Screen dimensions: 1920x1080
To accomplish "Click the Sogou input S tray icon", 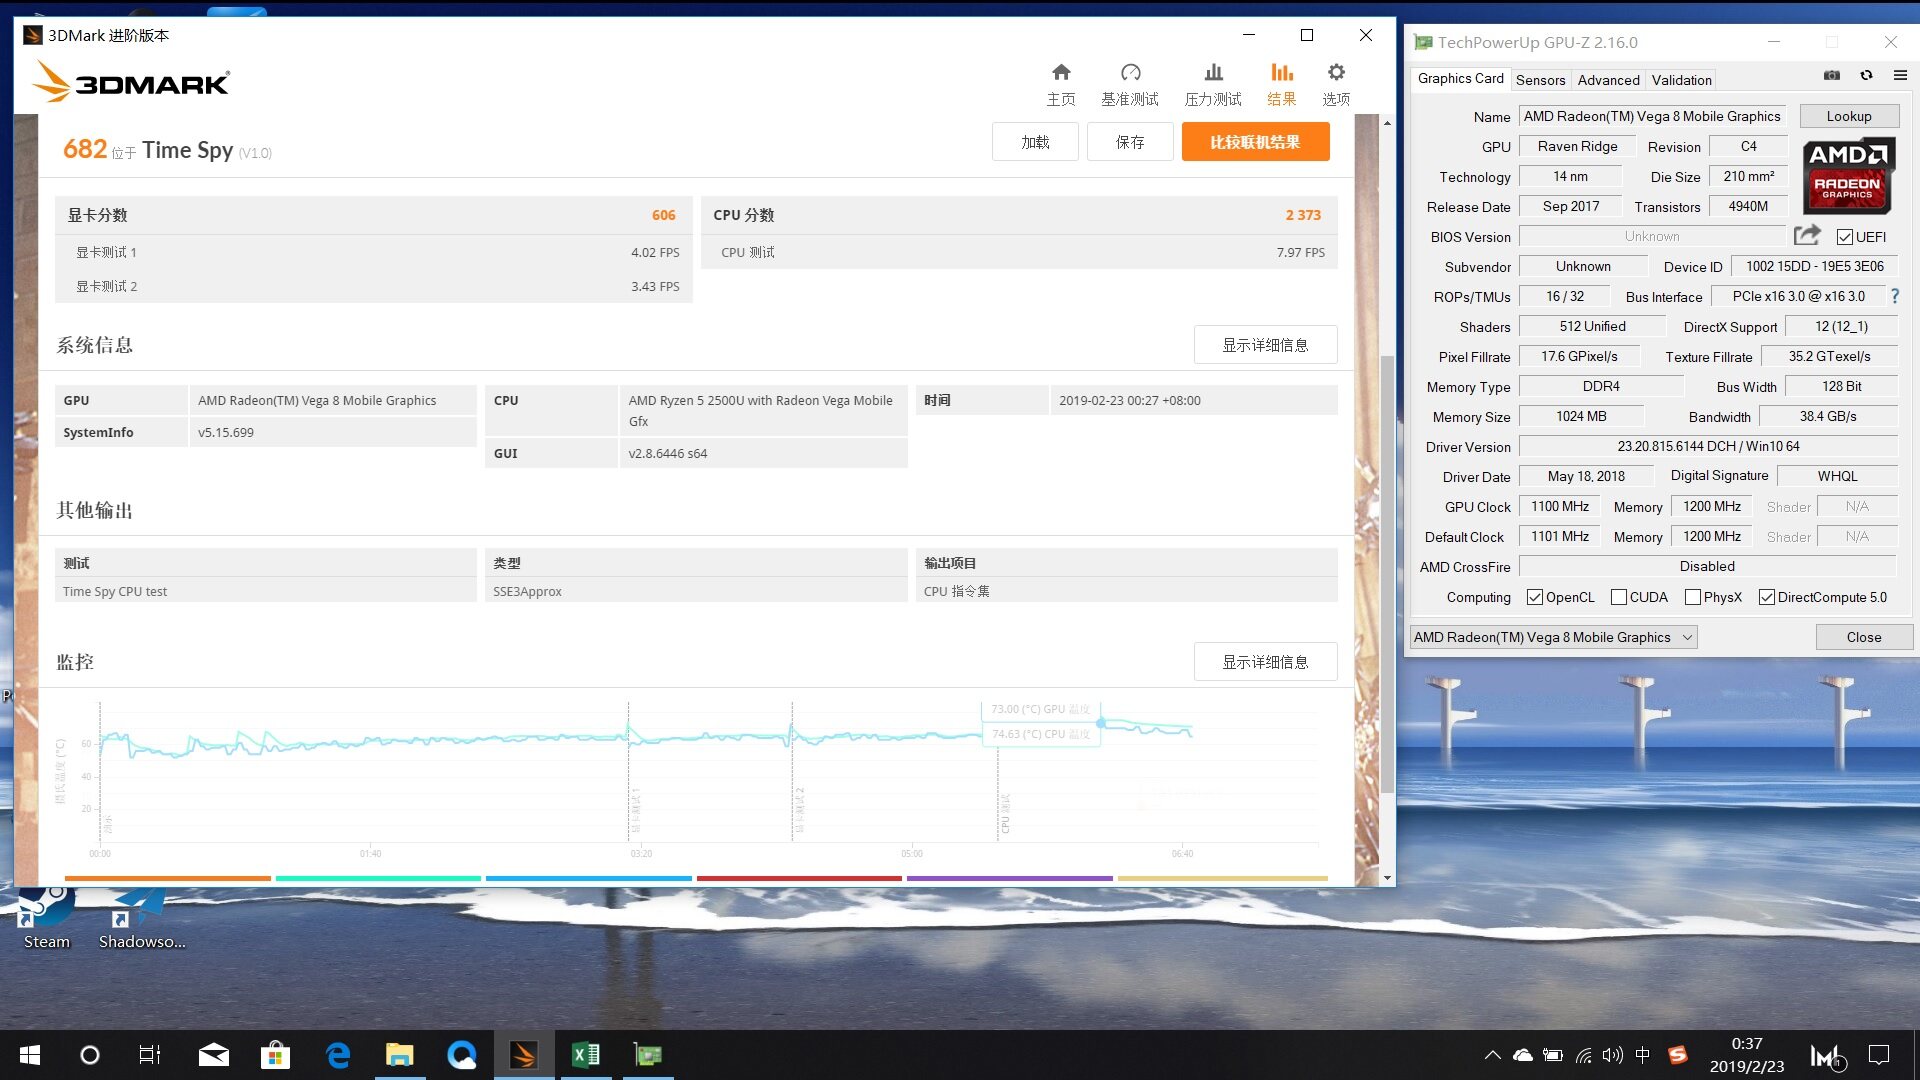I will point(1677,1055).
